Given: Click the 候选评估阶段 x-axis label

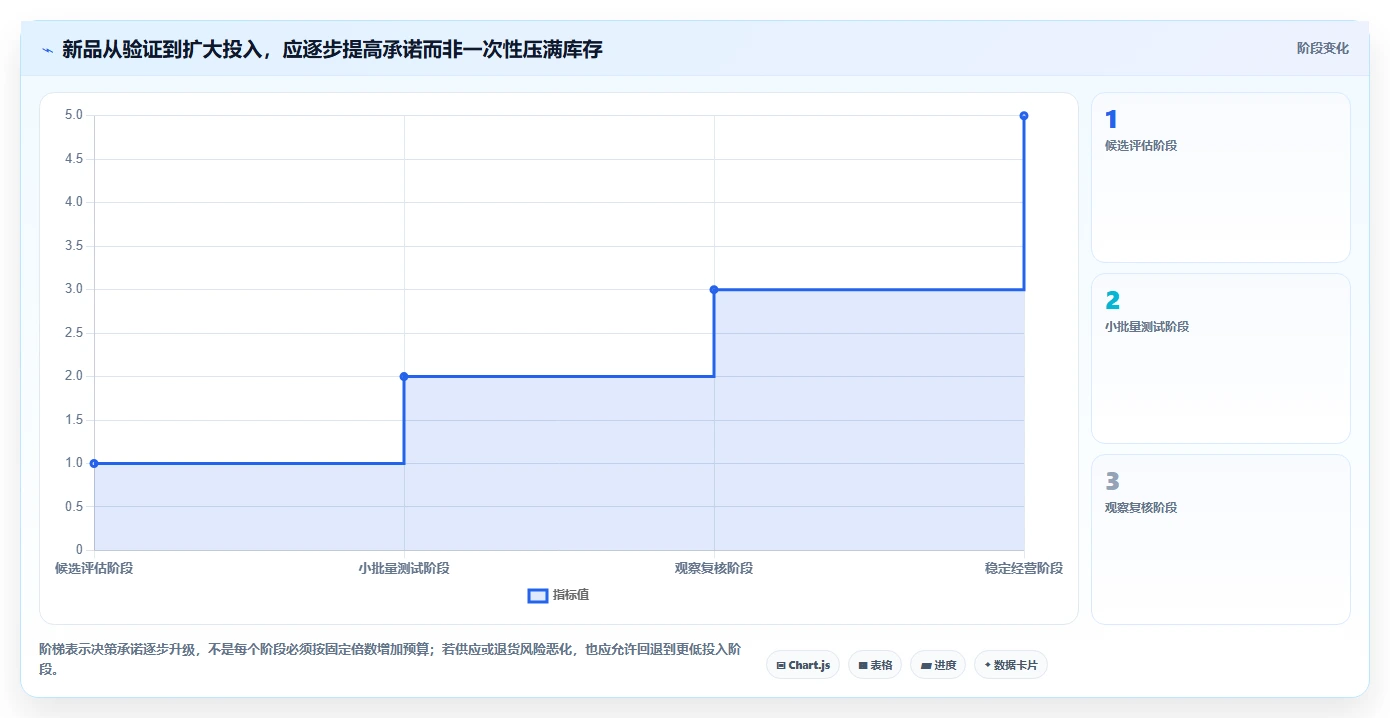Looking at the screenshot, I should pyautogui.click(x=94, y=568).
